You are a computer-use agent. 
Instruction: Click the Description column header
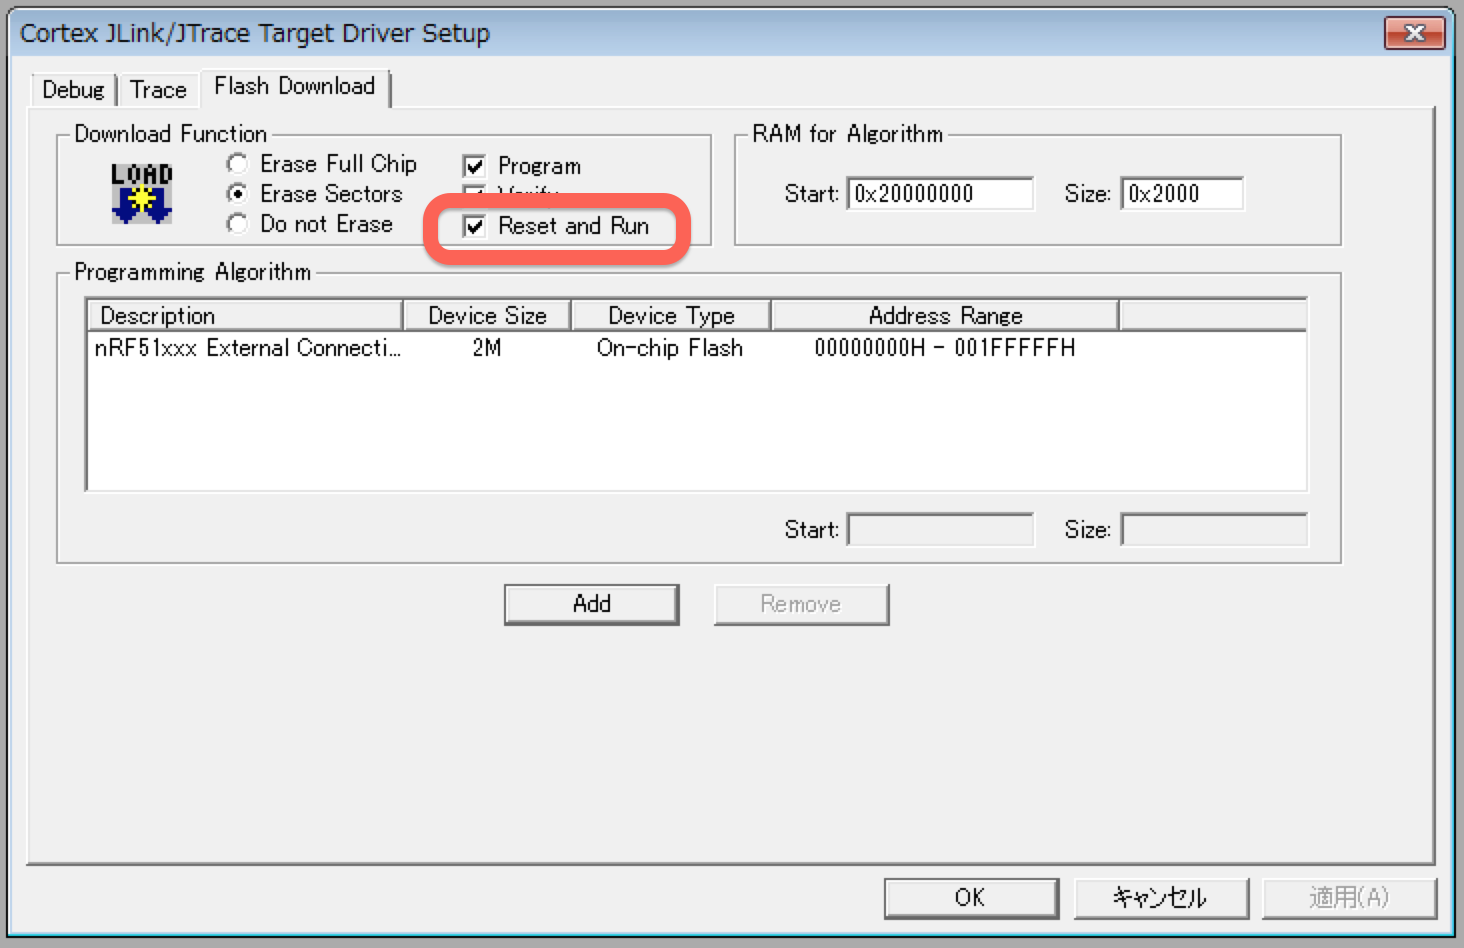coord(245,316)
